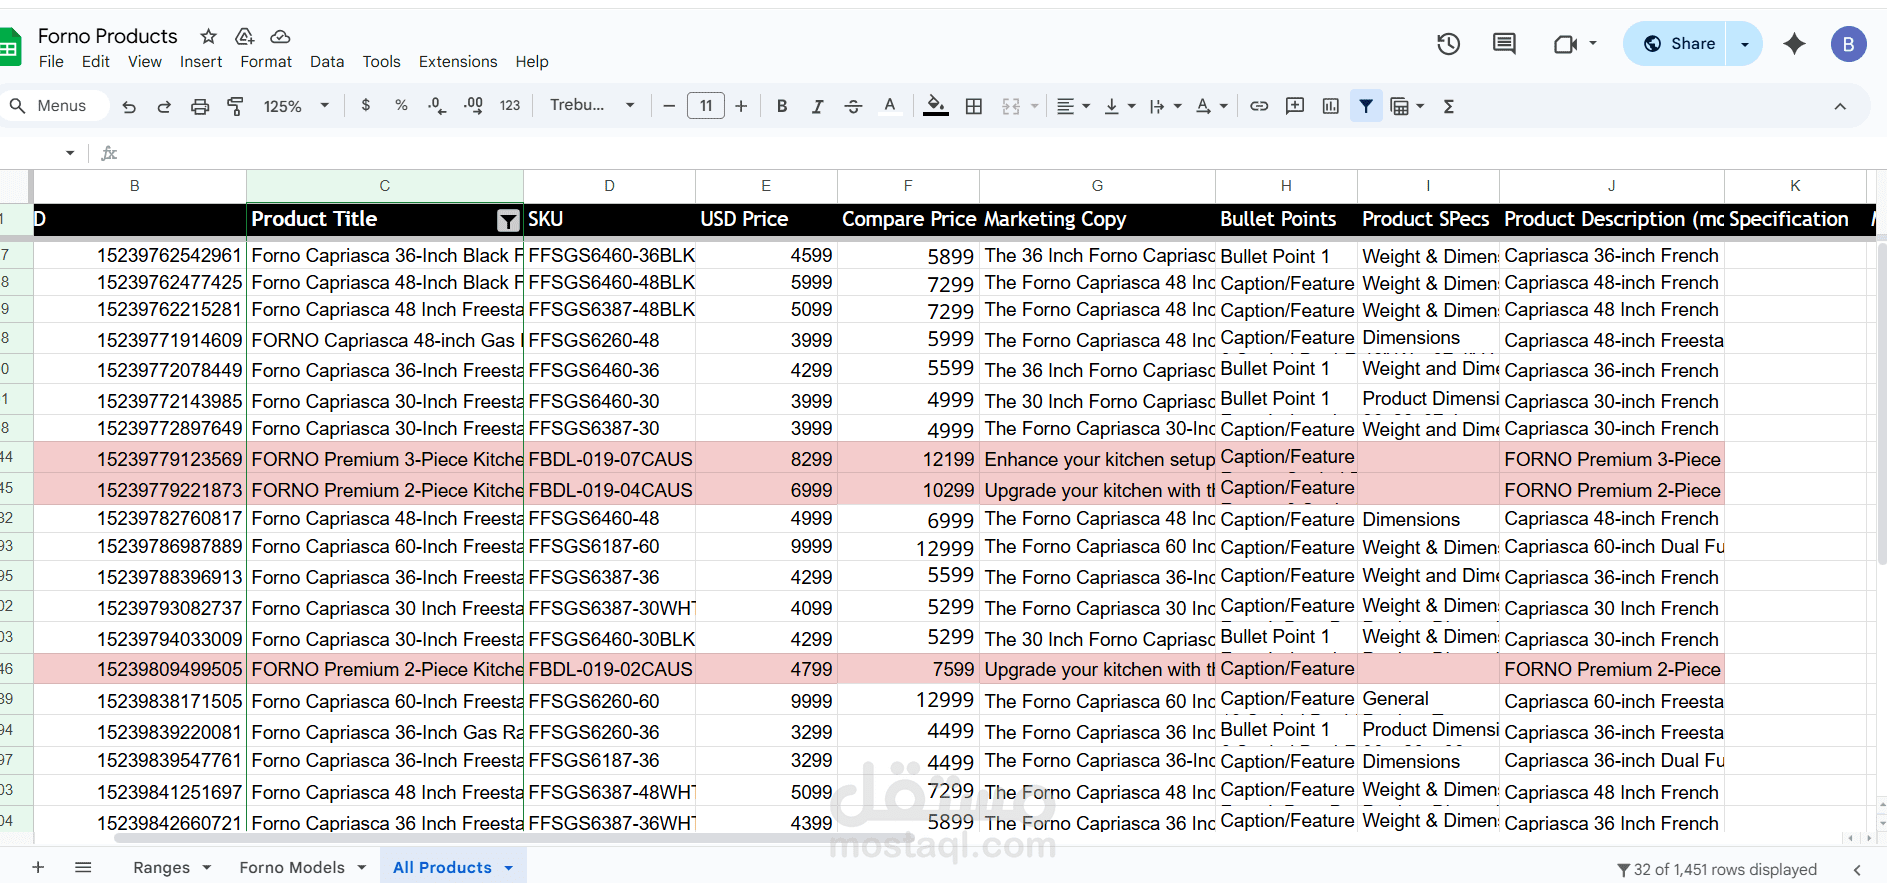
Task: Open the 125% zoom dropdown
Action: [296, 106]
